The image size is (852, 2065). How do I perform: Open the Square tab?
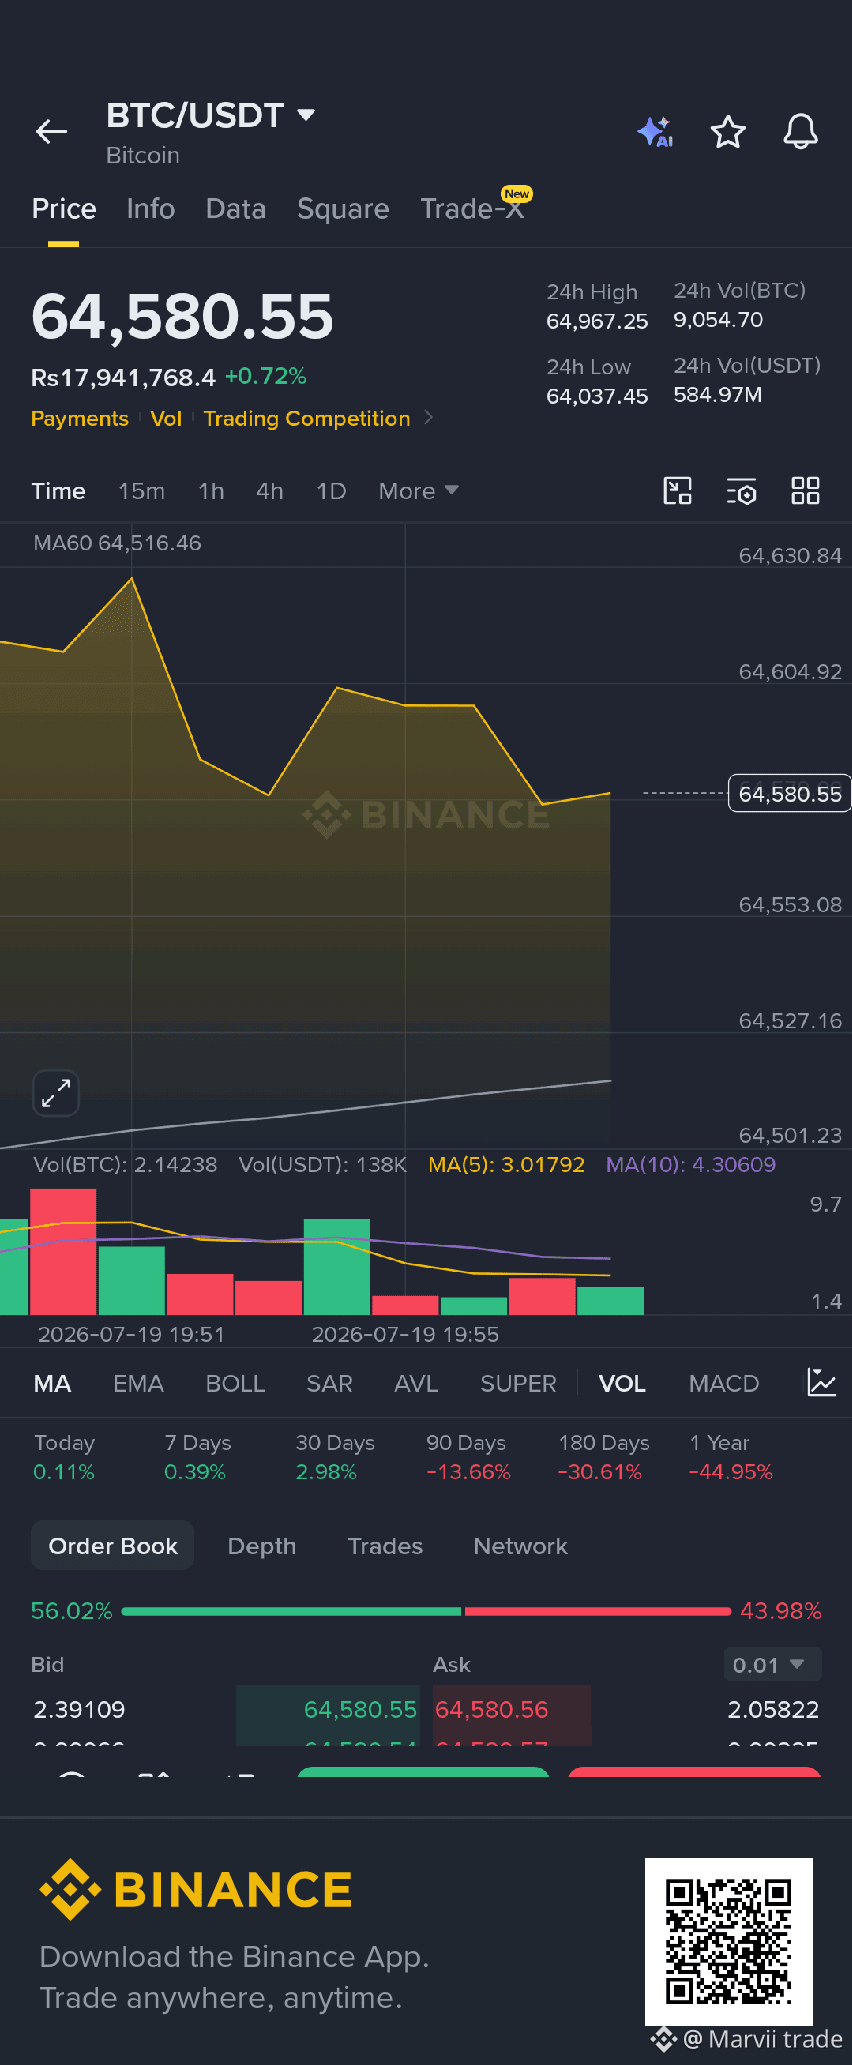pos(343,208)
